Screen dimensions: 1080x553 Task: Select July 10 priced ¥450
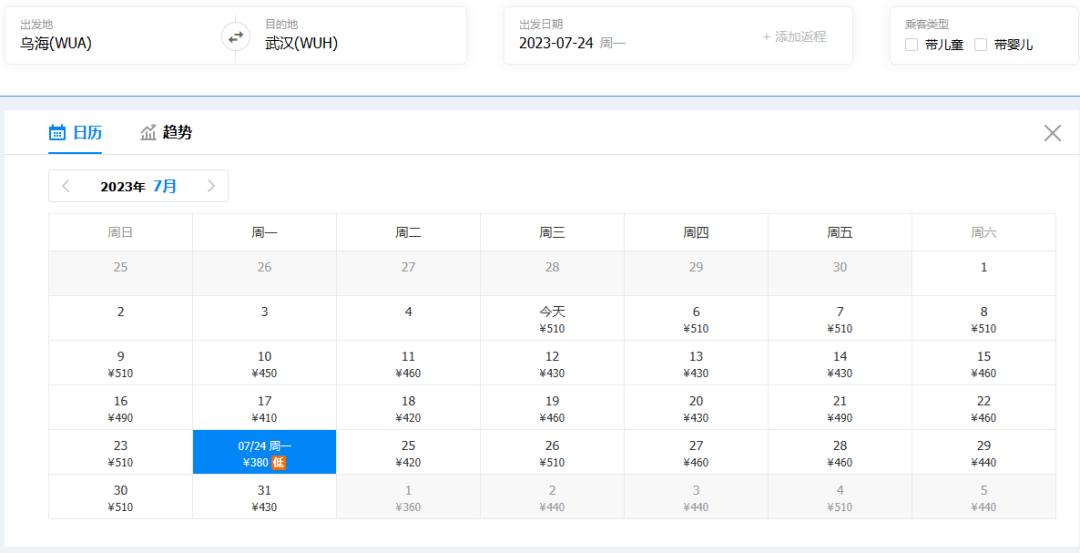pos(264,363)
